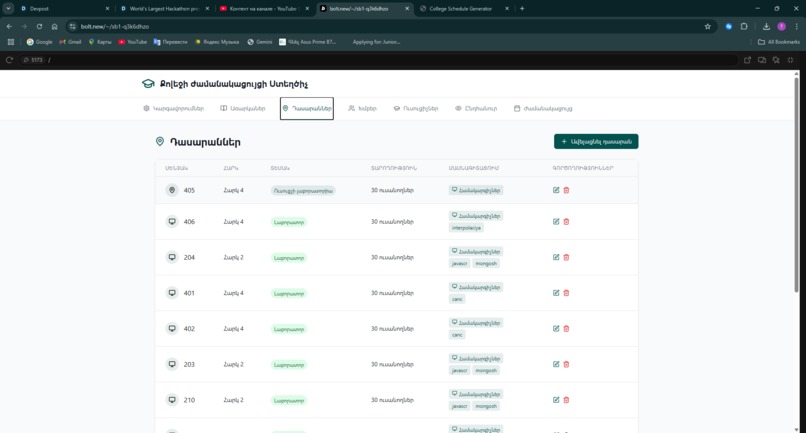Reload the page with the browser refresh button
This screenshot has height=433, width=806.
(x=39, y=26)
